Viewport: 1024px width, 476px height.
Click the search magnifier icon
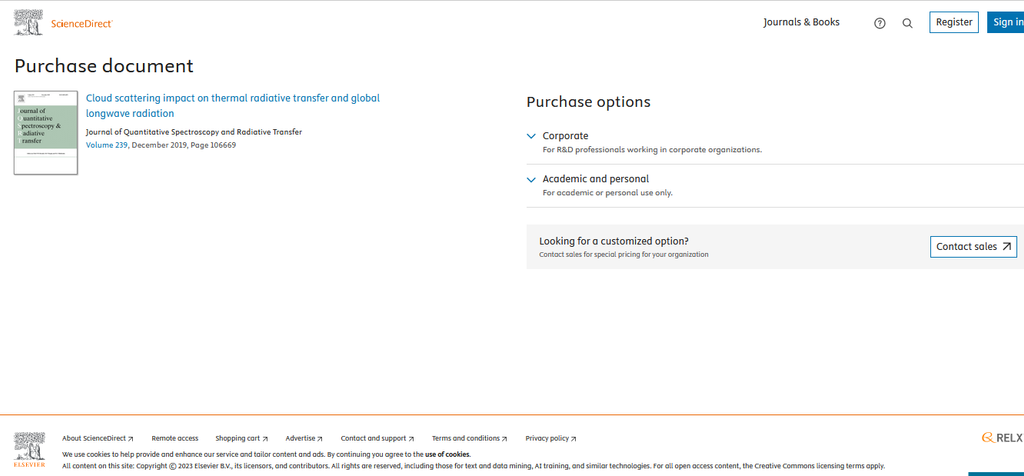coord(908,23)
